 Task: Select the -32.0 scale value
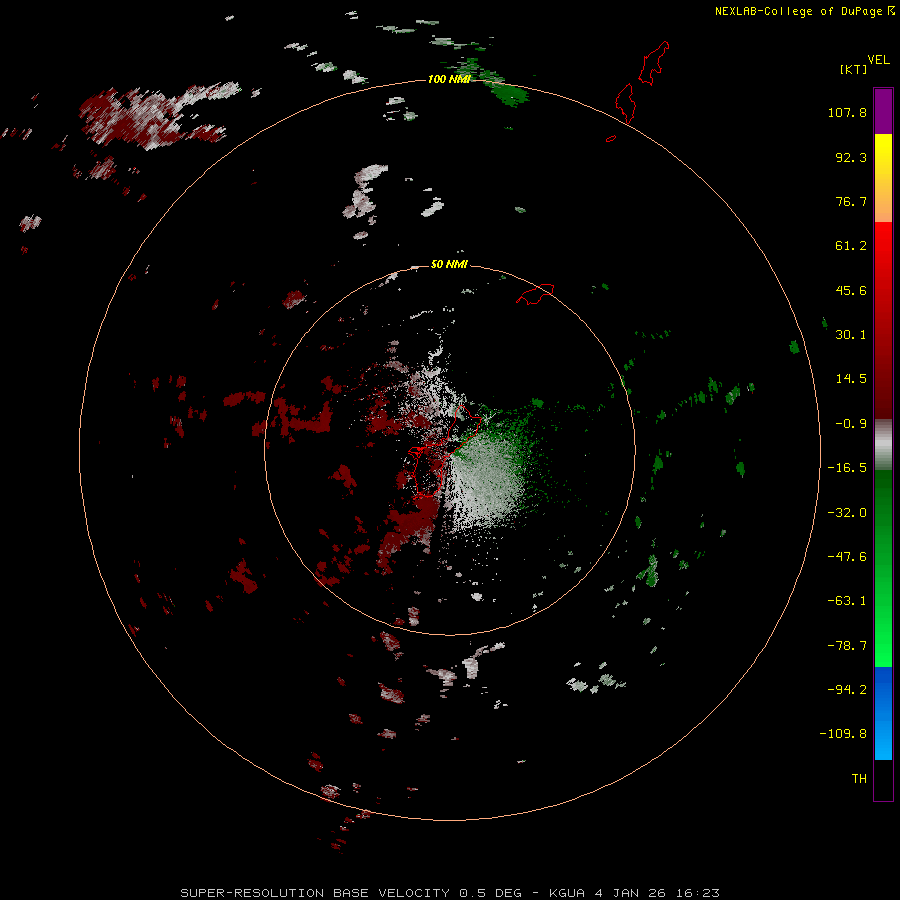coord(847,513)
